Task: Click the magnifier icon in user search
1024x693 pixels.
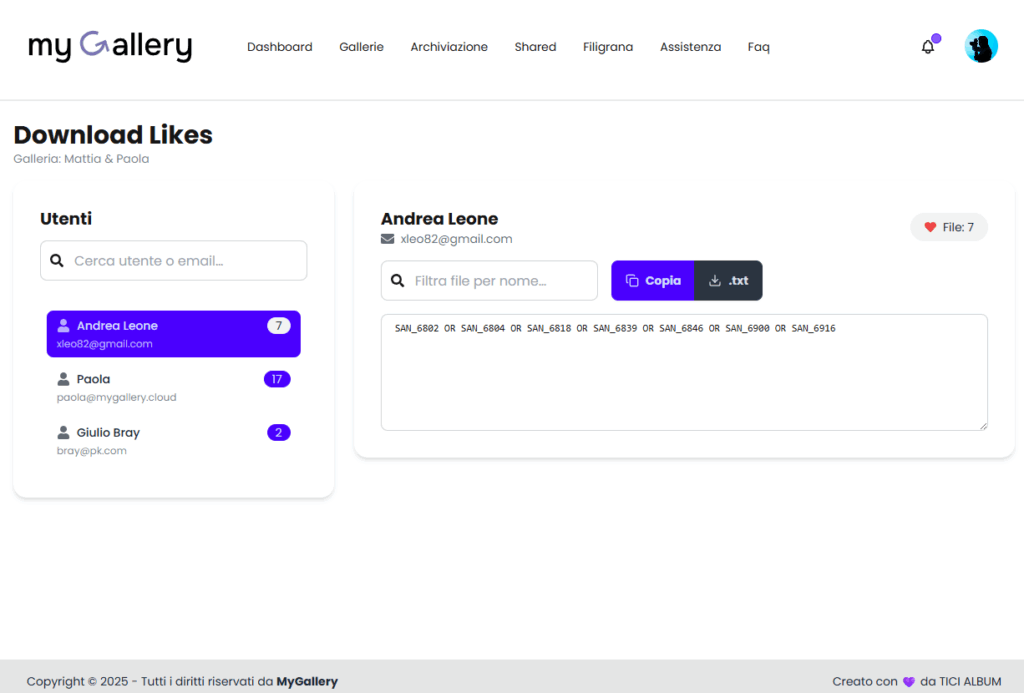Action: coord(57,260)
